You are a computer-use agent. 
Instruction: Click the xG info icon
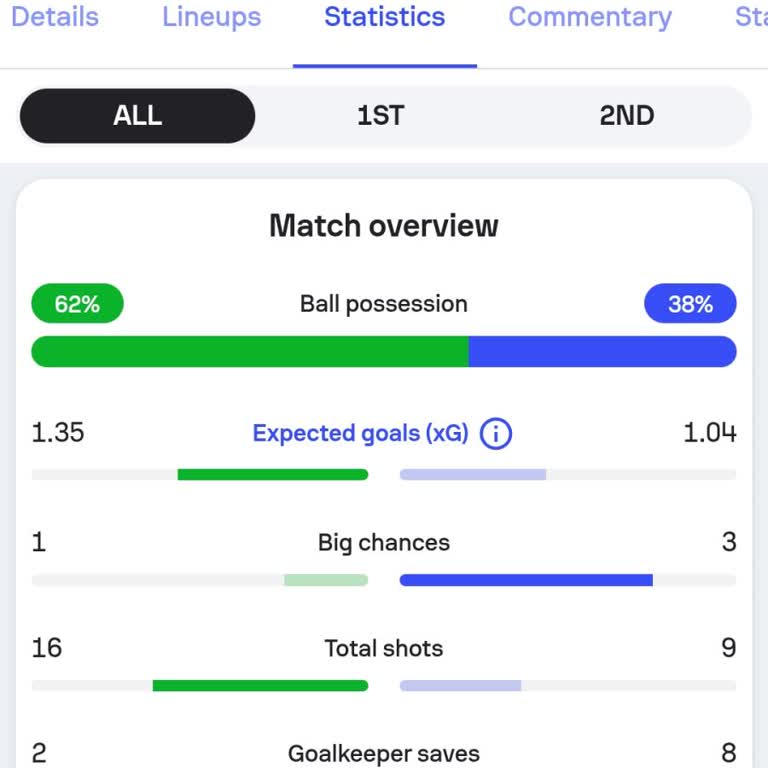point(496,434)
